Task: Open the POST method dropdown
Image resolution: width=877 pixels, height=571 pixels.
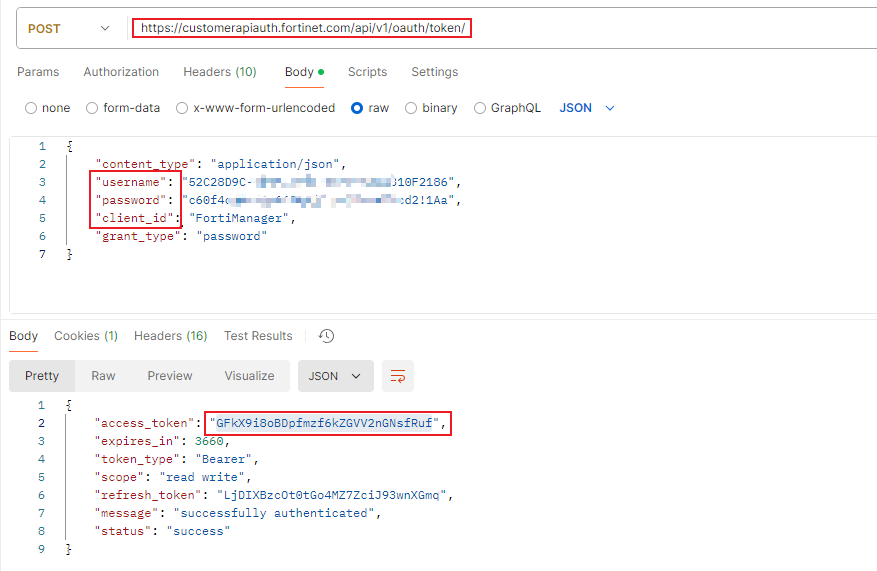Action: coord(68,29)
